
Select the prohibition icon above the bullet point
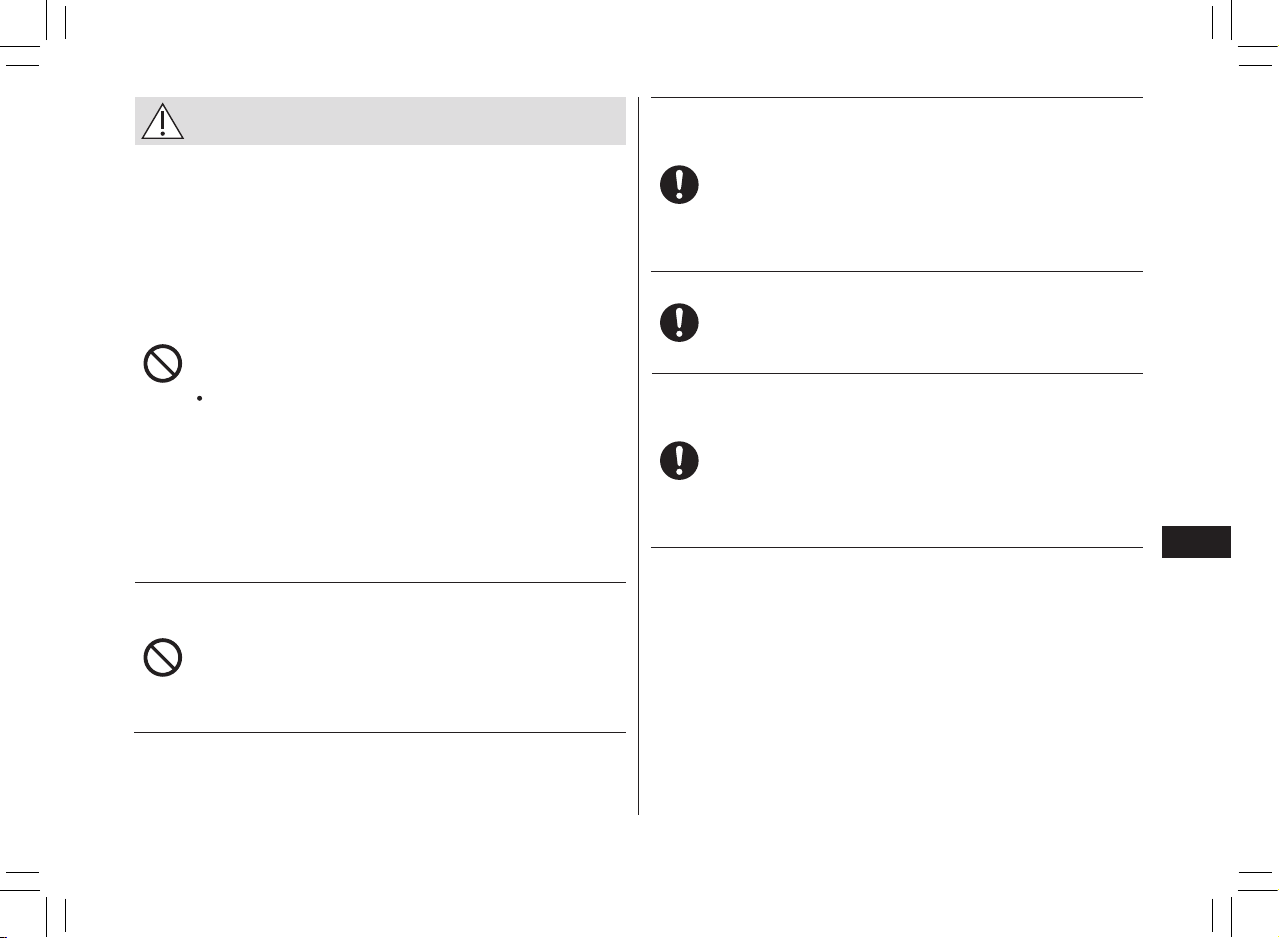click(x=162, y=363)
